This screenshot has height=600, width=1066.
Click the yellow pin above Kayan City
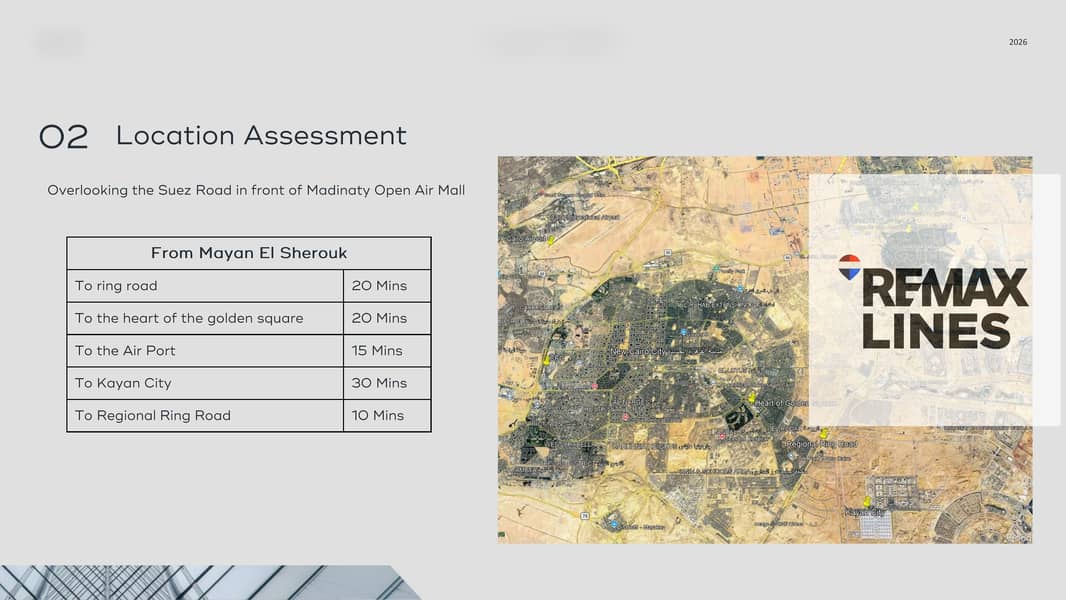pos(867,503)
